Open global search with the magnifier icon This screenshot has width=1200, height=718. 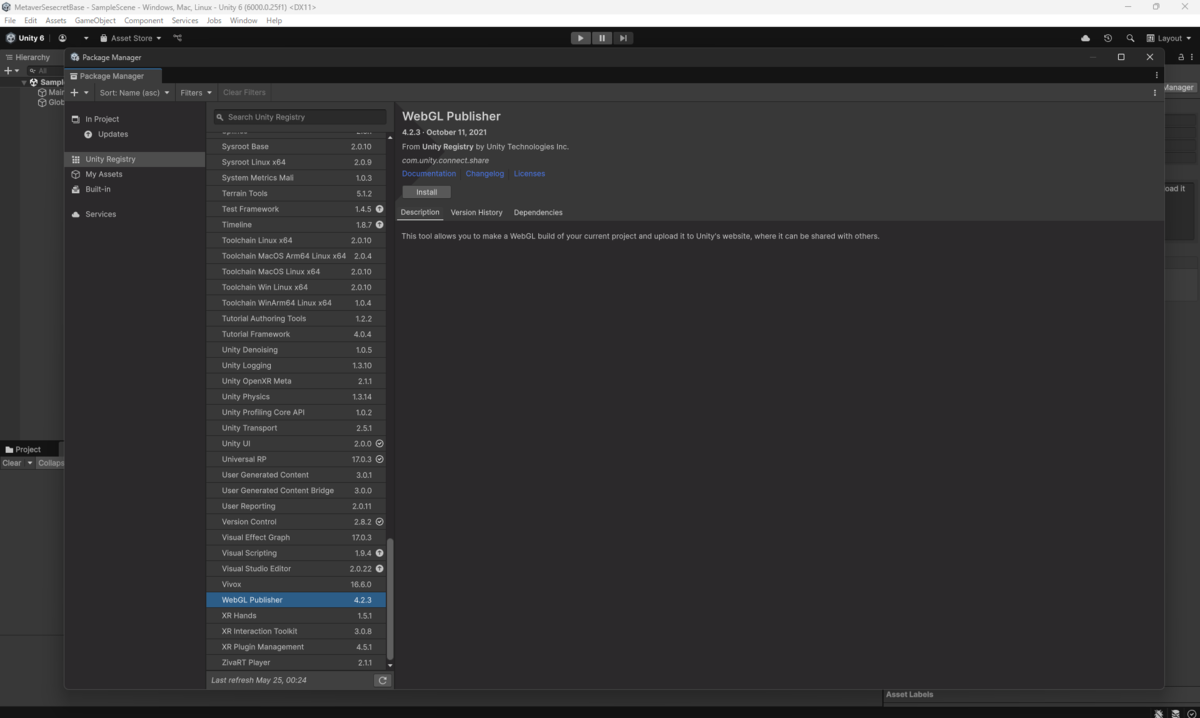coord(1130,37)
